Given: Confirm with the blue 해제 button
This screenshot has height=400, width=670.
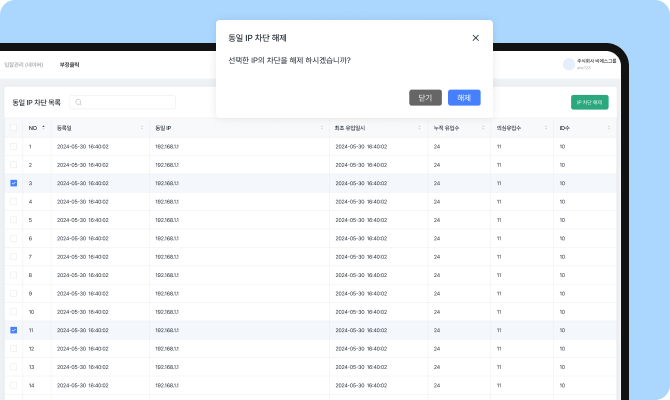Looking at the screenshot, I should (x=464, y=98).
